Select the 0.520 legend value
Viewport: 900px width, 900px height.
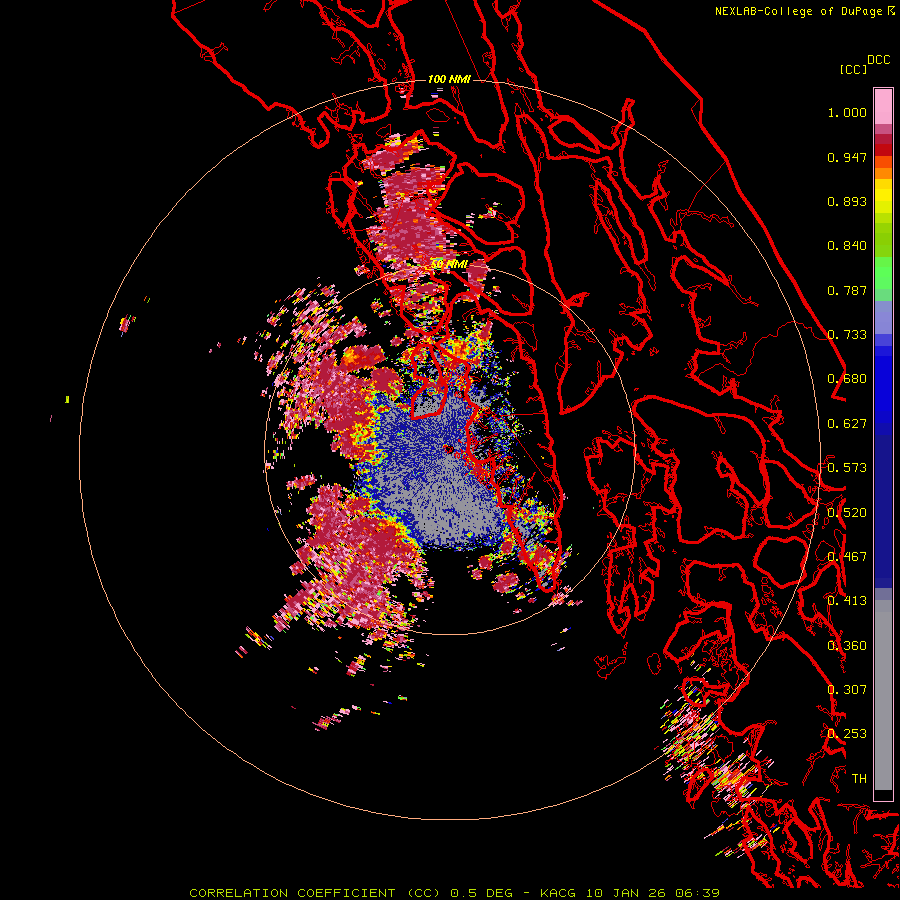click(x=847, y=513)
